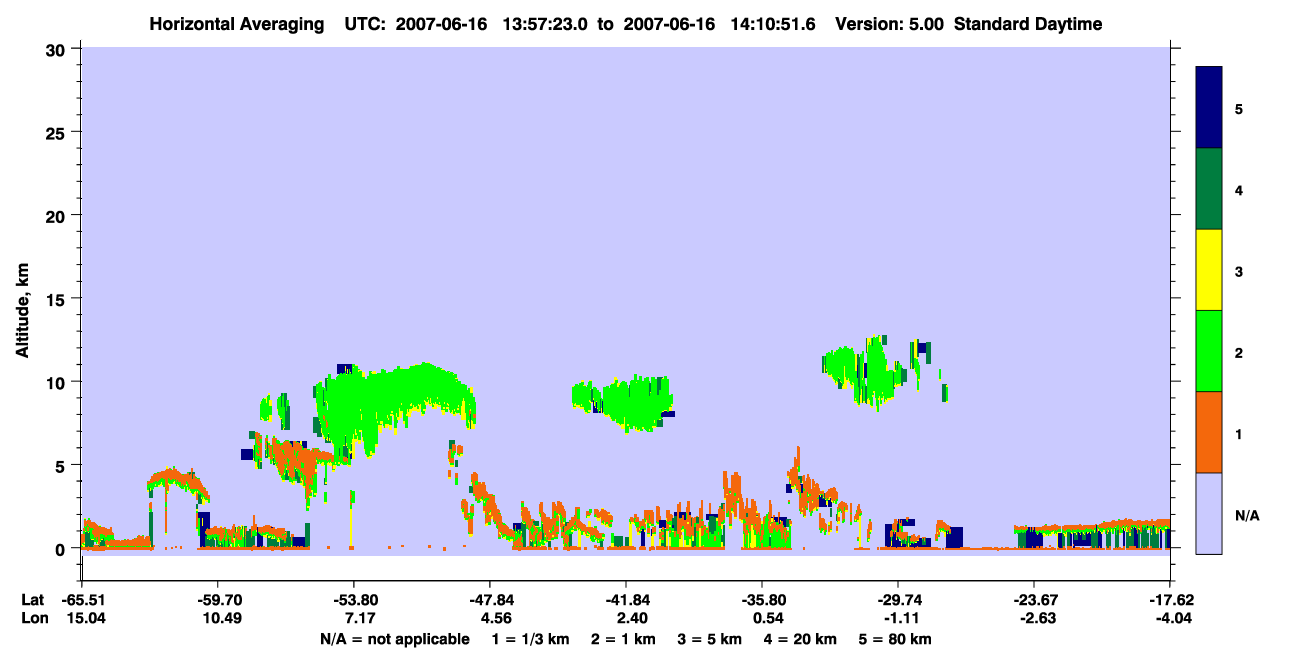The width and height of the screenshot is (1300, 667).
Task: Click the 'Lon' row label
Action: tap(33, 618)
